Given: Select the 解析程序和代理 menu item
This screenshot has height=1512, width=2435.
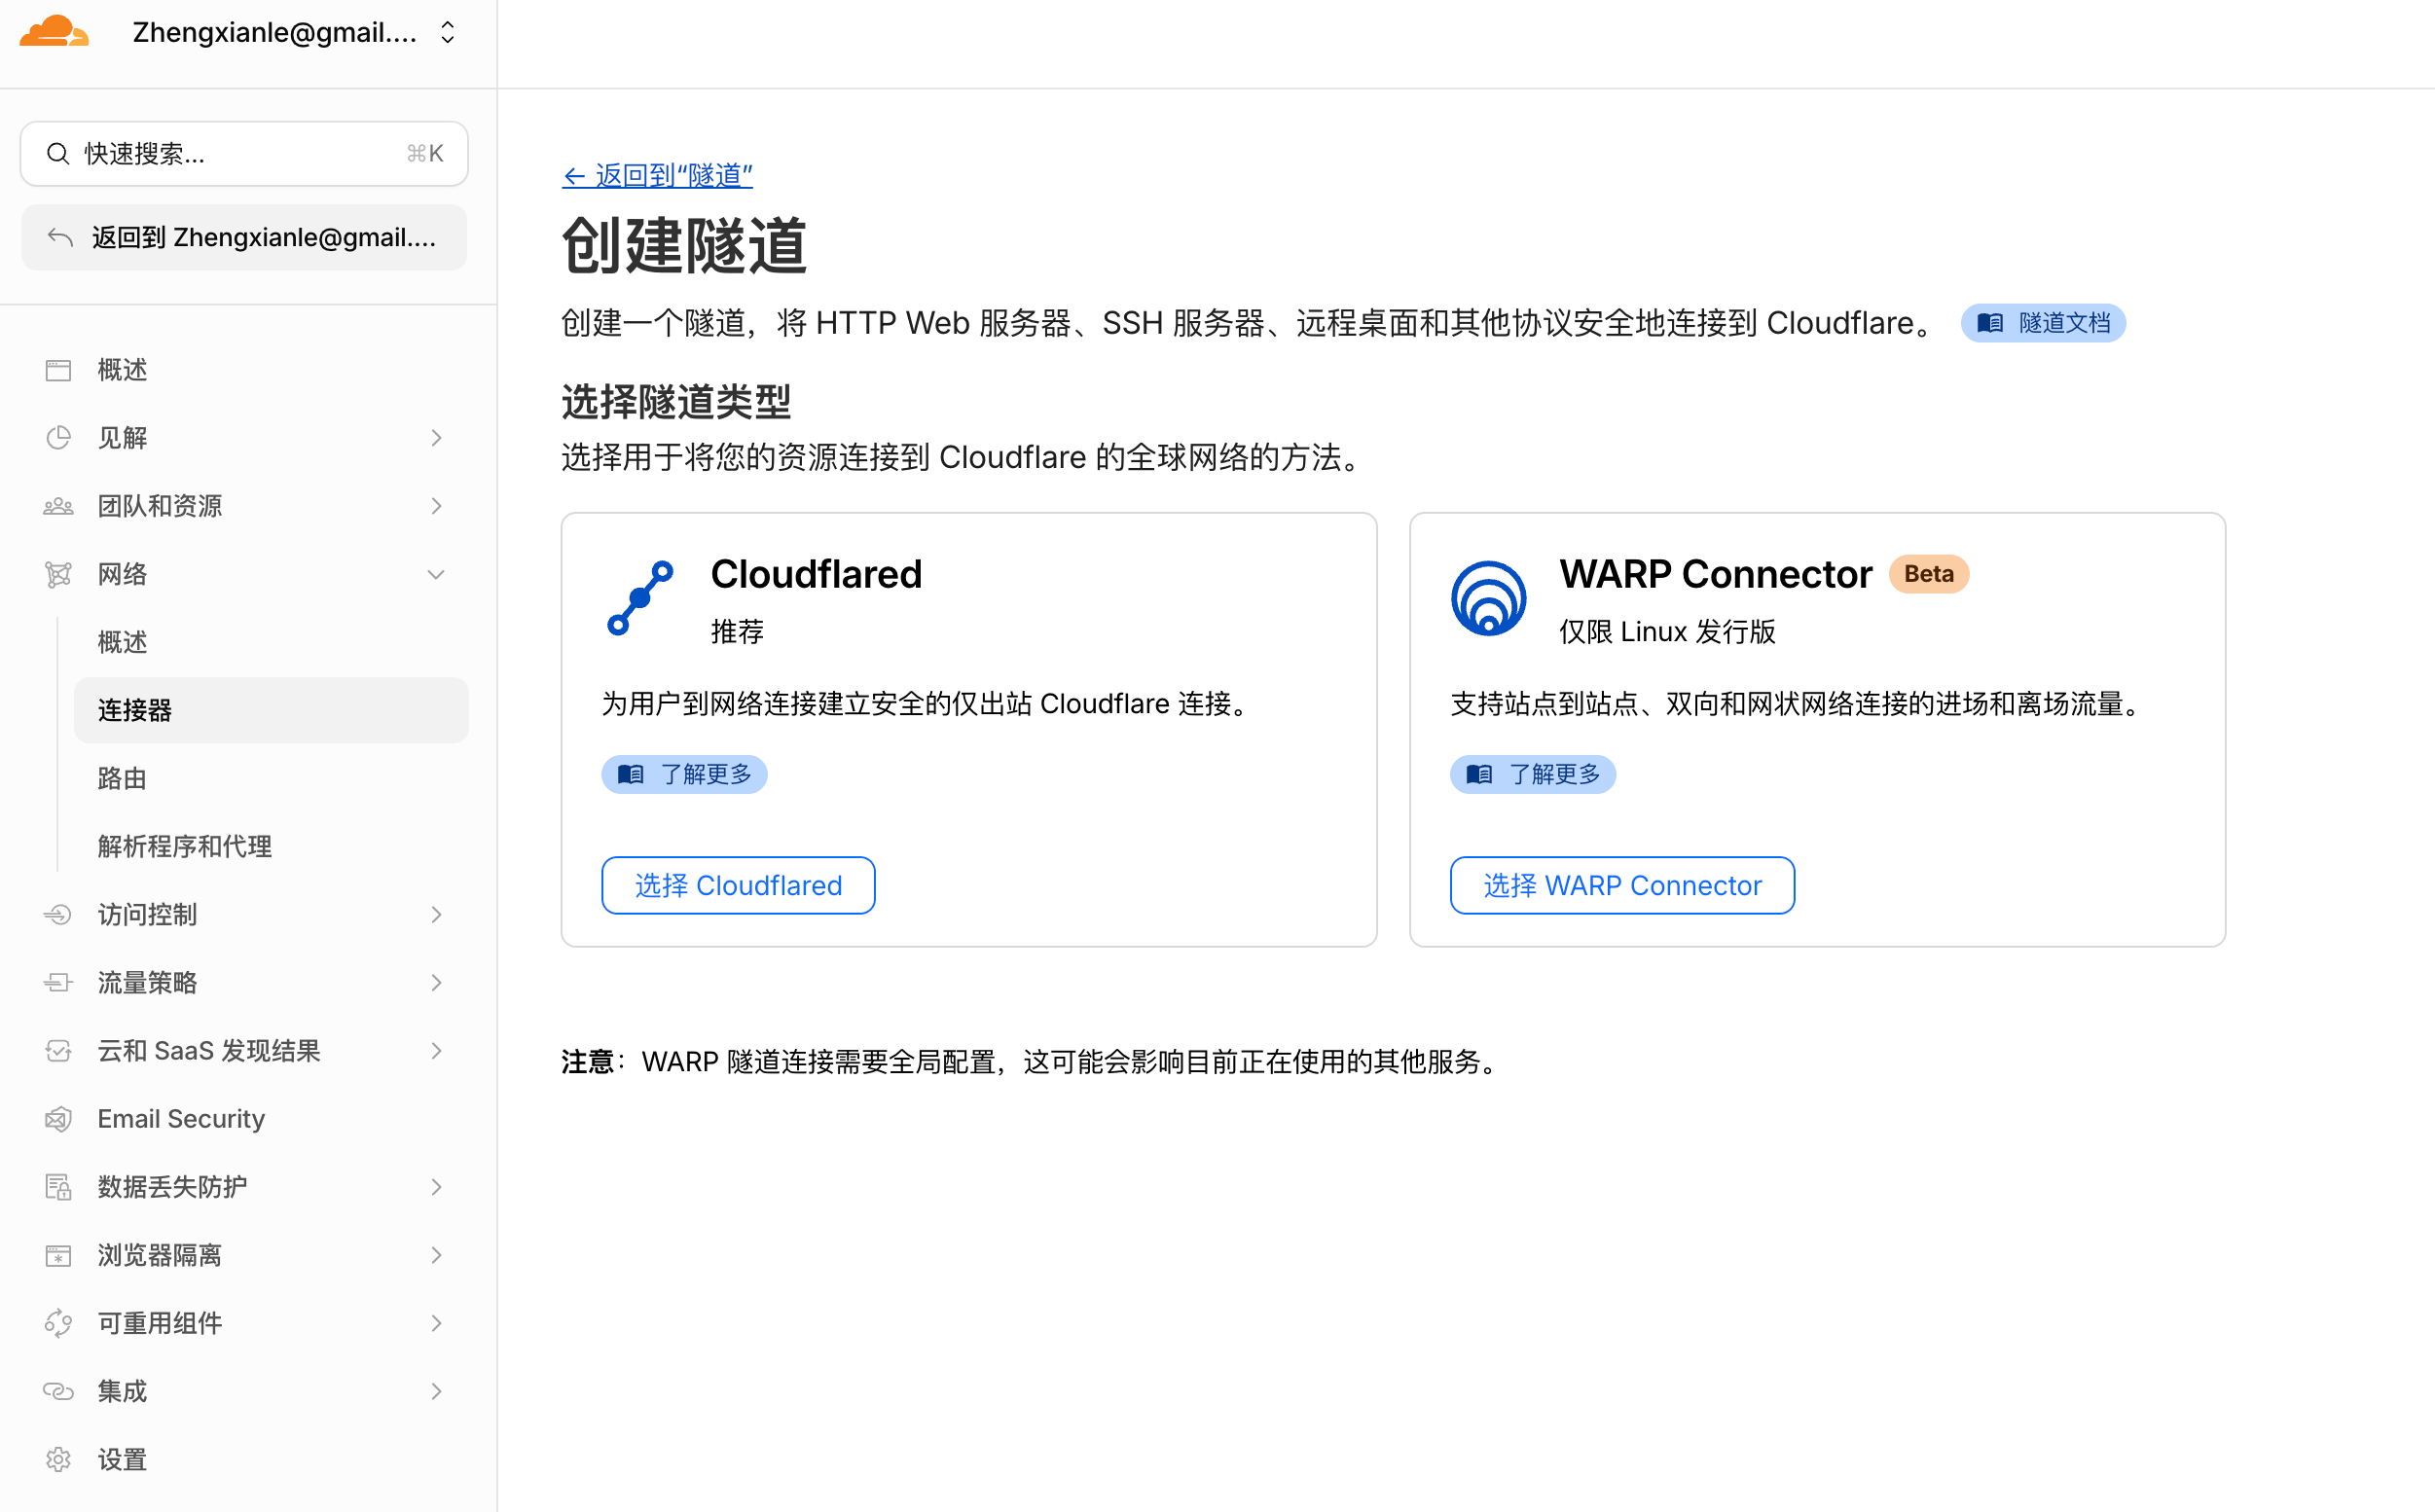Looking at the screenshot, I should pyautogui.click(x=185, y=846).
